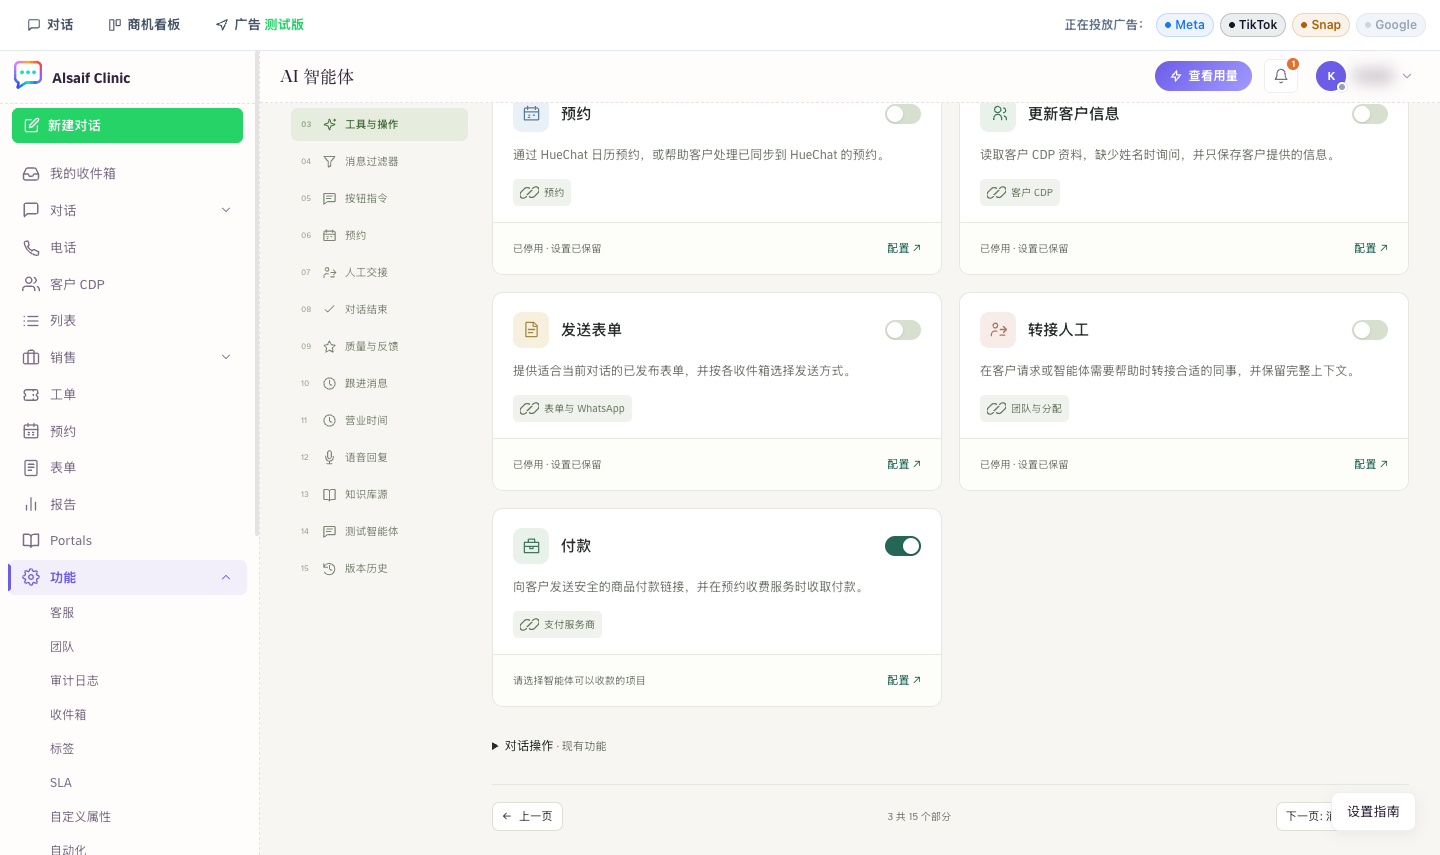Image resolution: width=1440 pixels, height=855 pixels.
Task: Click the 人工交接 handoff icon
Action: pos(329,272)
